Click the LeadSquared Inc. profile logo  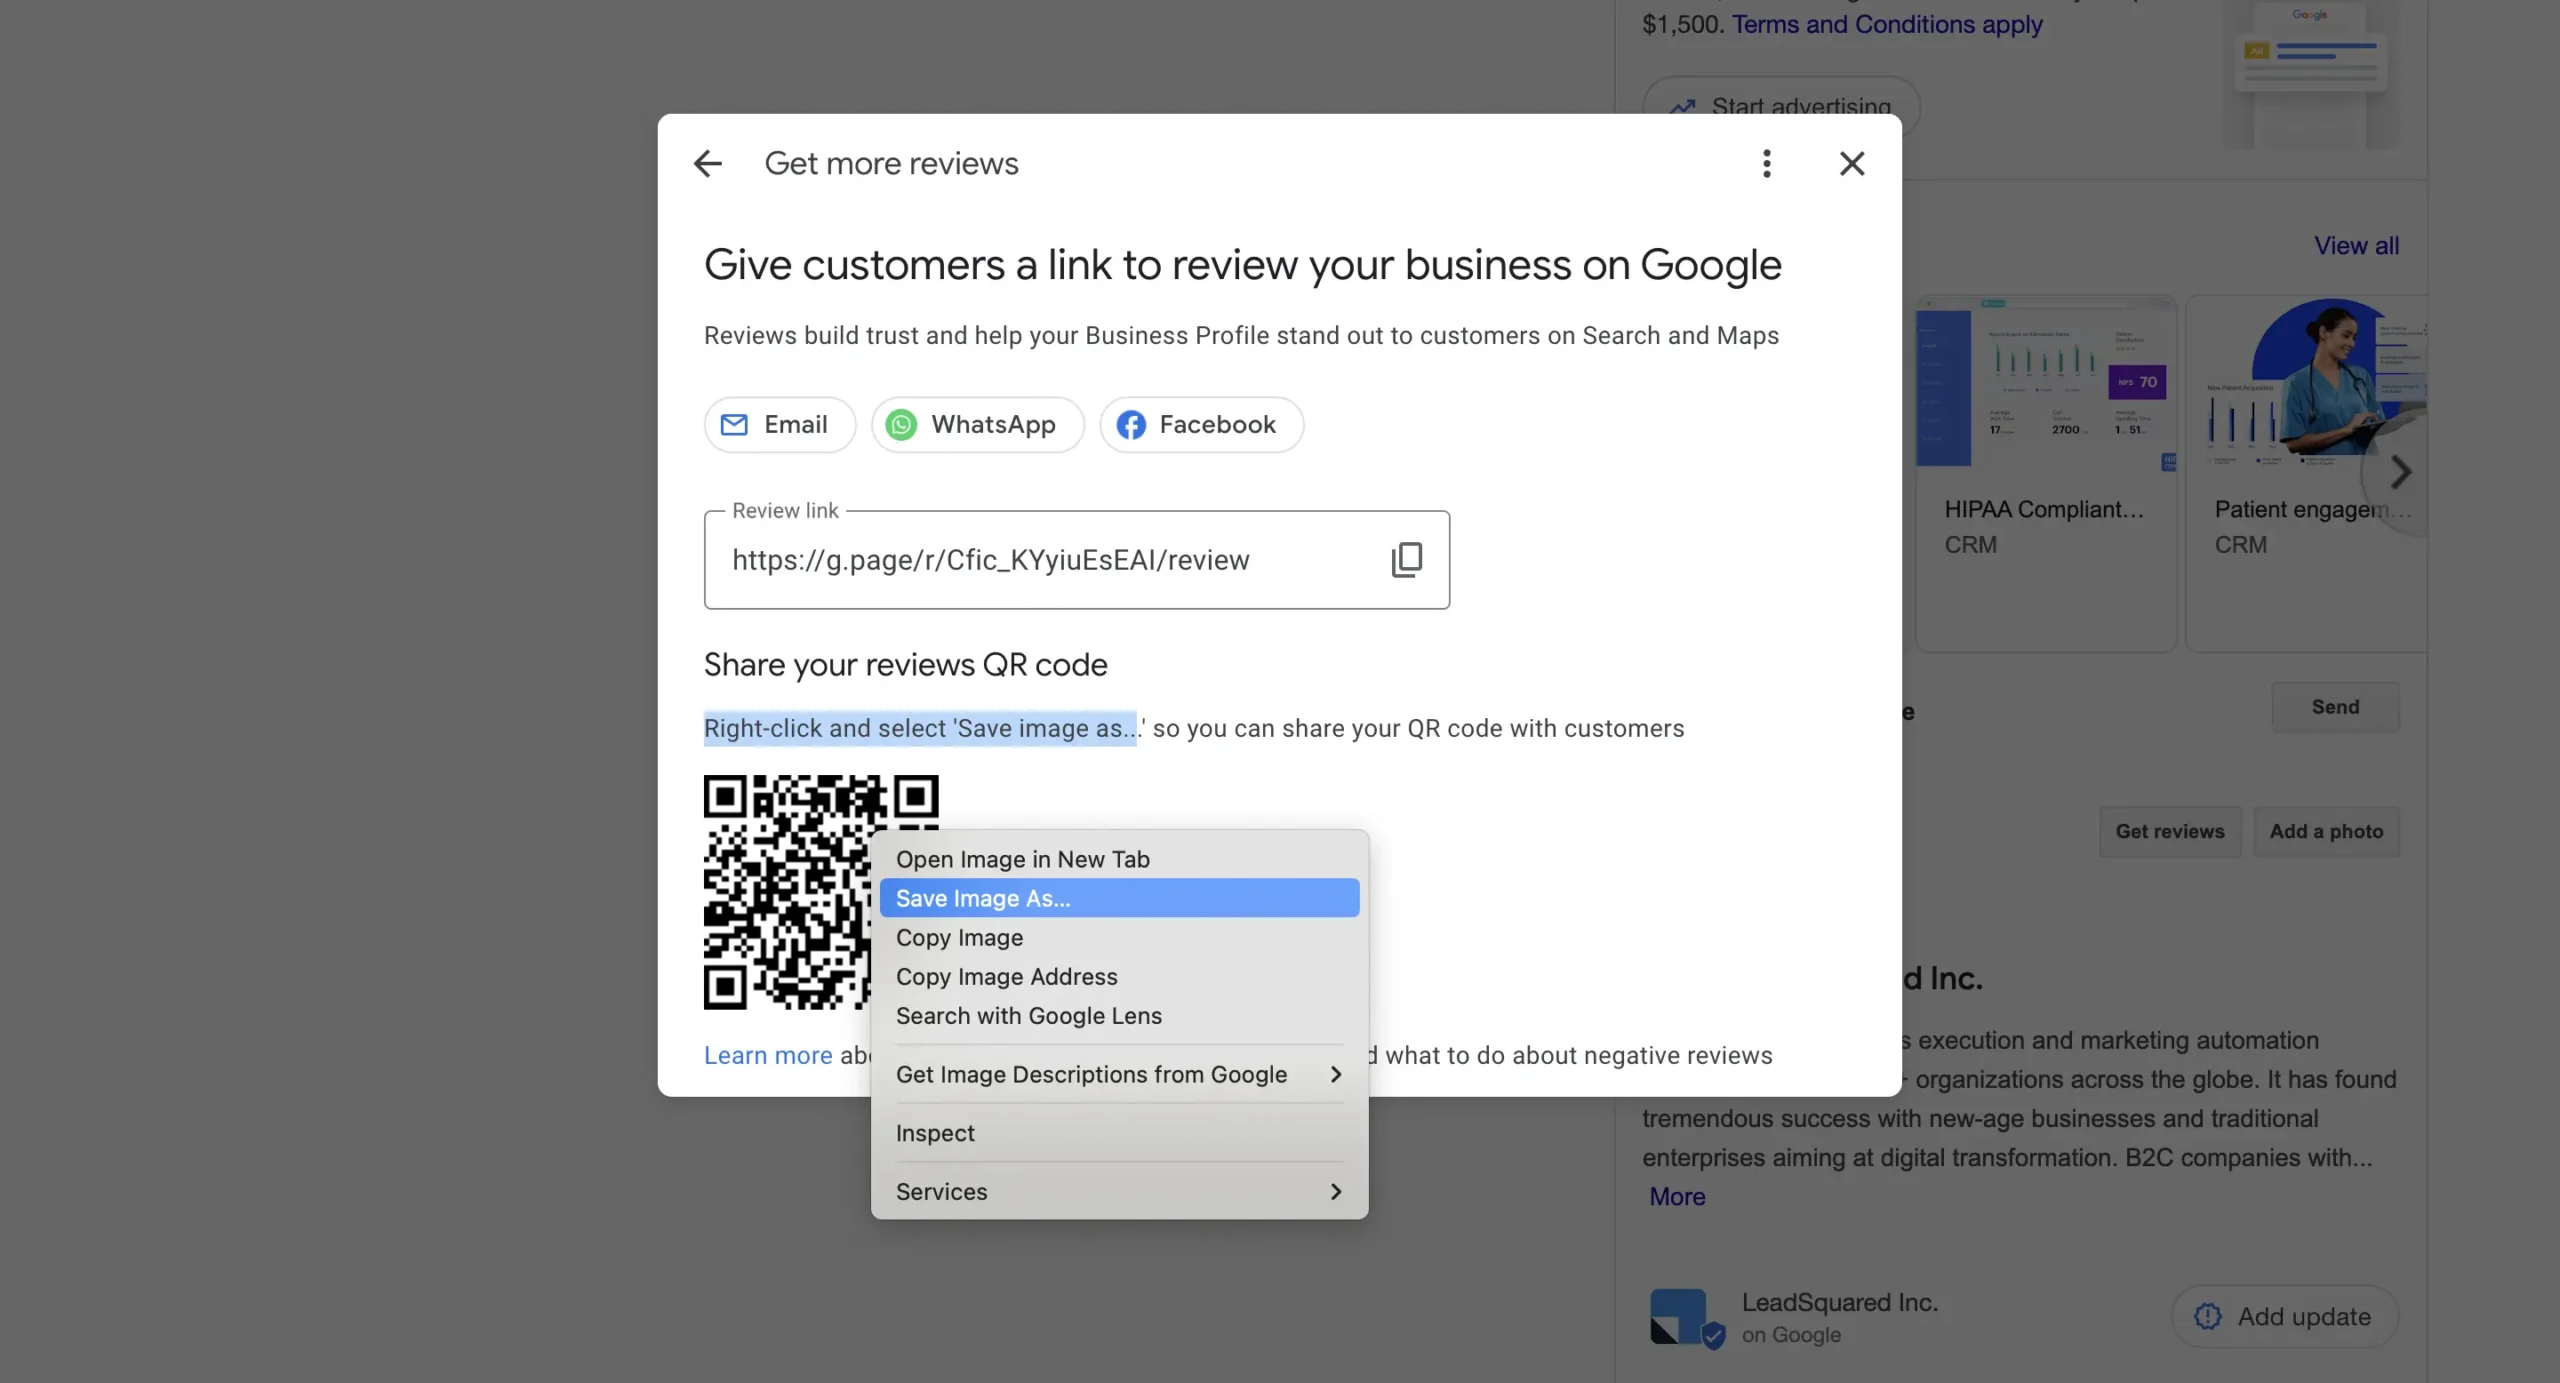pyautogui.click(x=1685, y=1317)
